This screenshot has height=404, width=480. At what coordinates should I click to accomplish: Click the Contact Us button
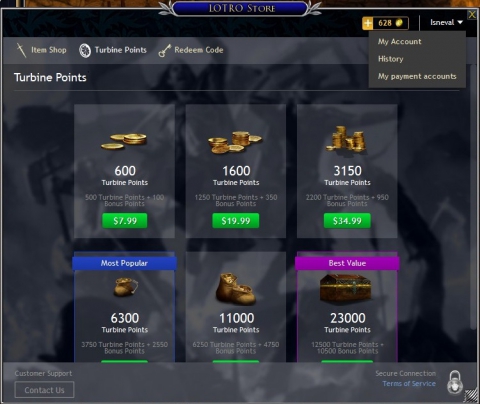point(44,390)
